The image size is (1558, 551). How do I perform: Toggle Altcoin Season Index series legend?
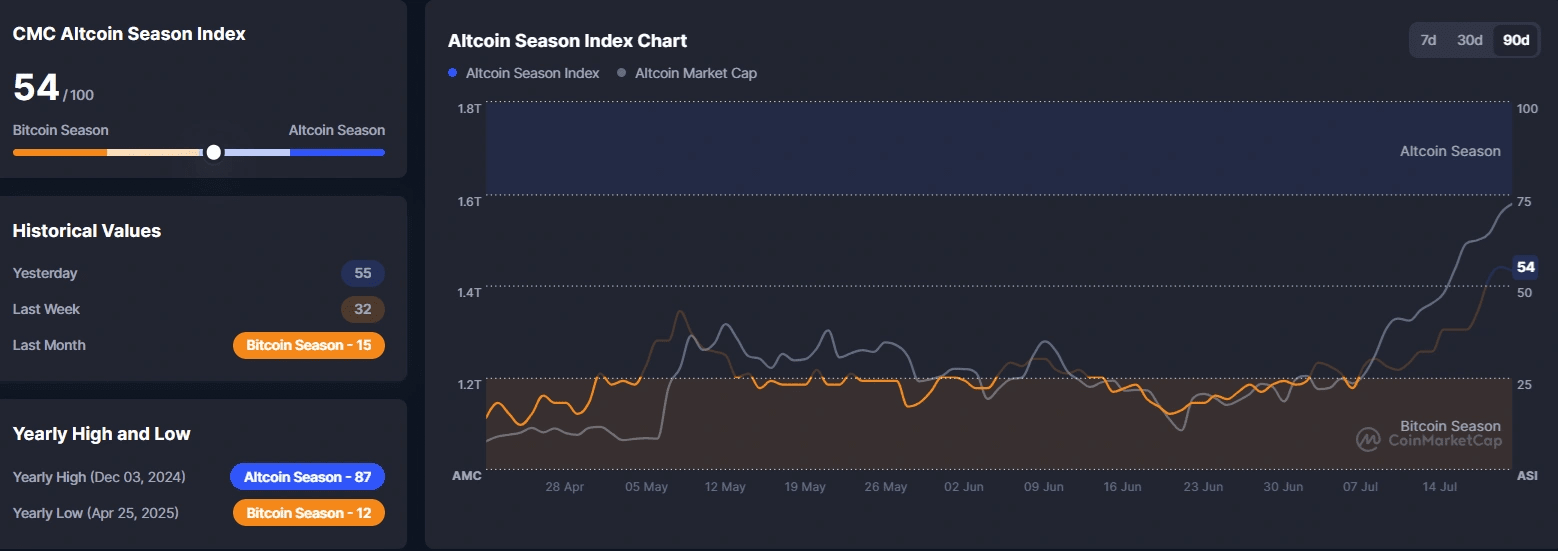click(524, 73)
